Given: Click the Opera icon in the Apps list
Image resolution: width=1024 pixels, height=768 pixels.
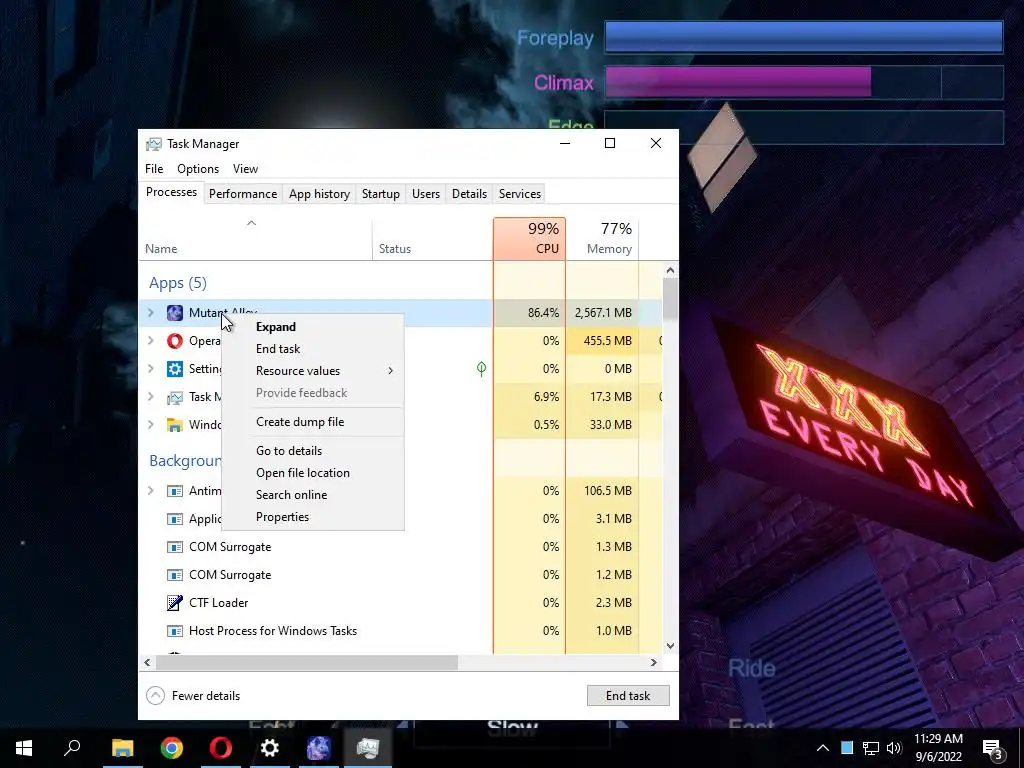Looking at the screenshot, I should pyautogui.click(x=174, y=341).
